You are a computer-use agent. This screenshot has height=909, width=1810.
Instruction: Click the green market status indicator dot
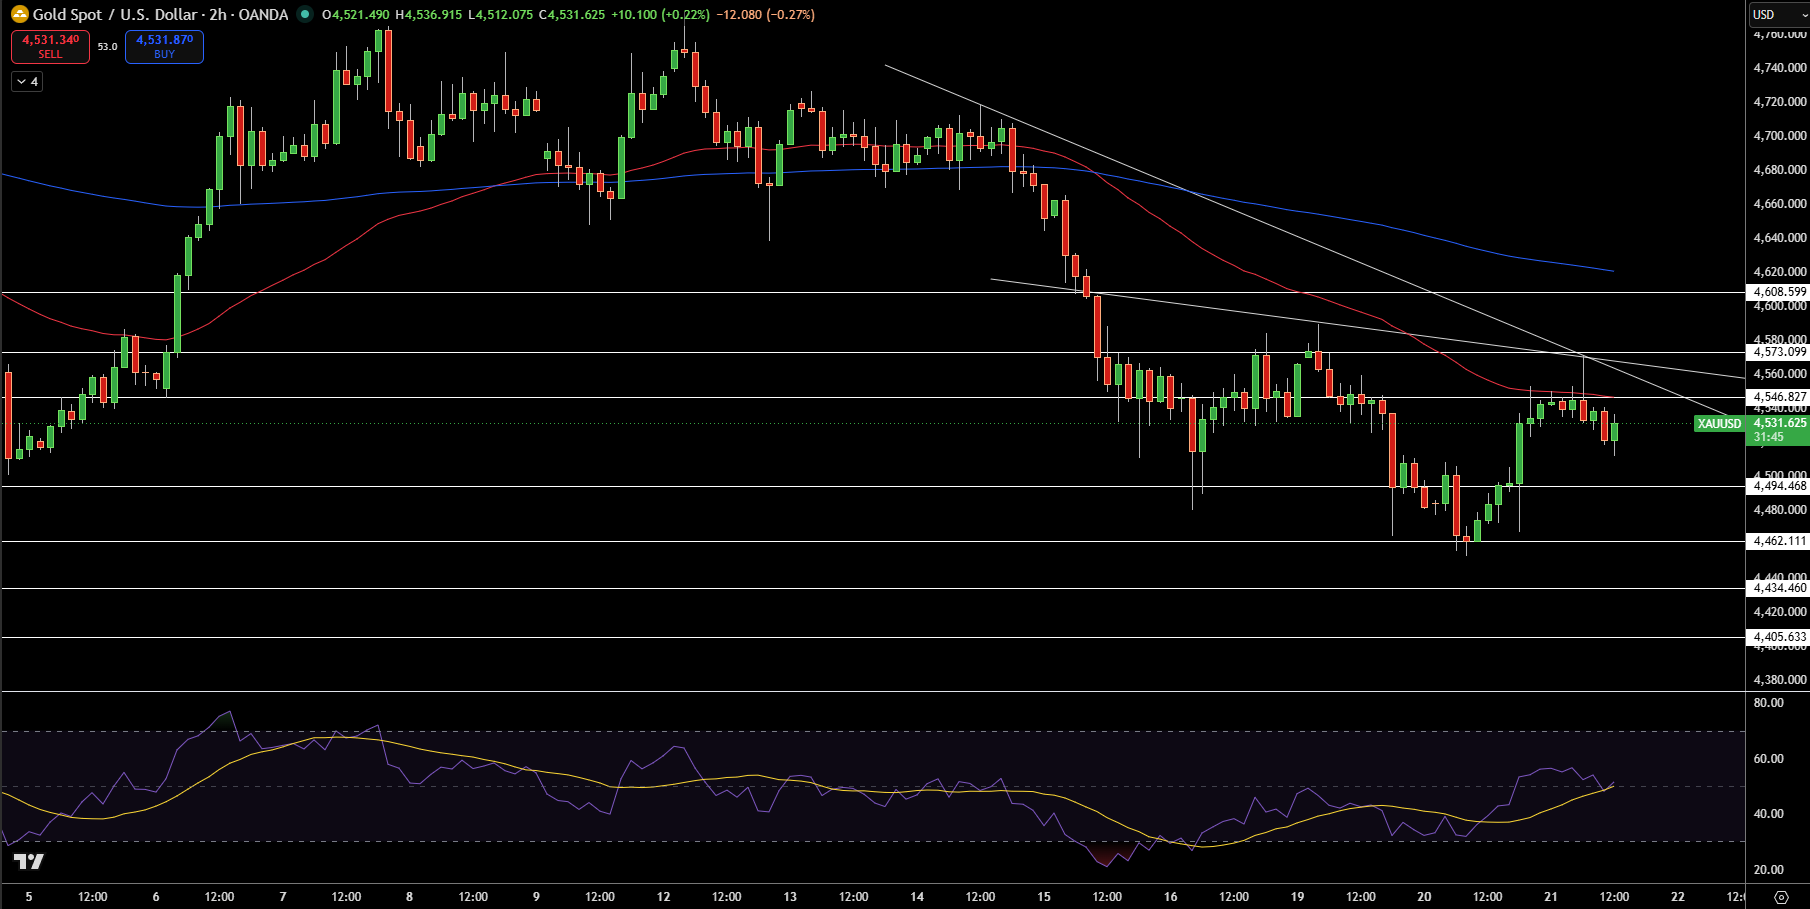pos(305,14)
